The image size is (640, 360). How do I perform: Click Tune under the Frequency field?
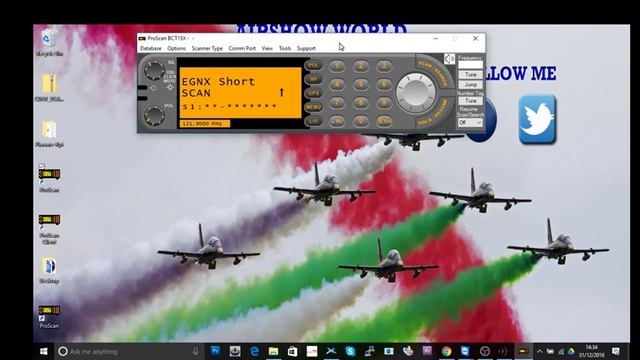(x=470, y=75)
